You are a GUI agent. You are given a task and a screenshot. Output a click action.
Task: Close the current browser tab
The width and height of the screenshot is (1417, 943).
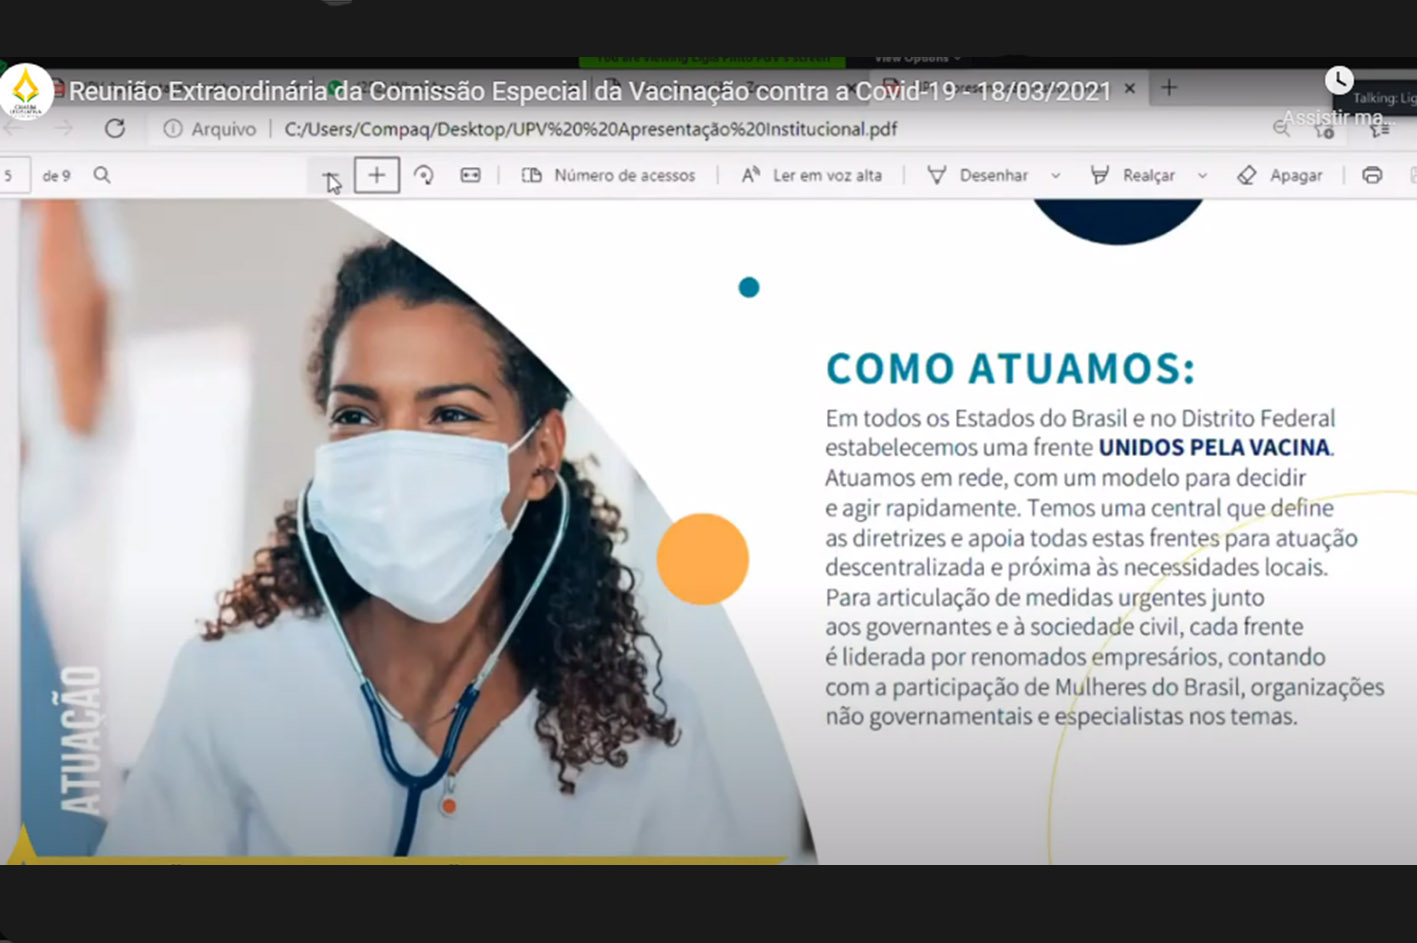pos(1130,88)
